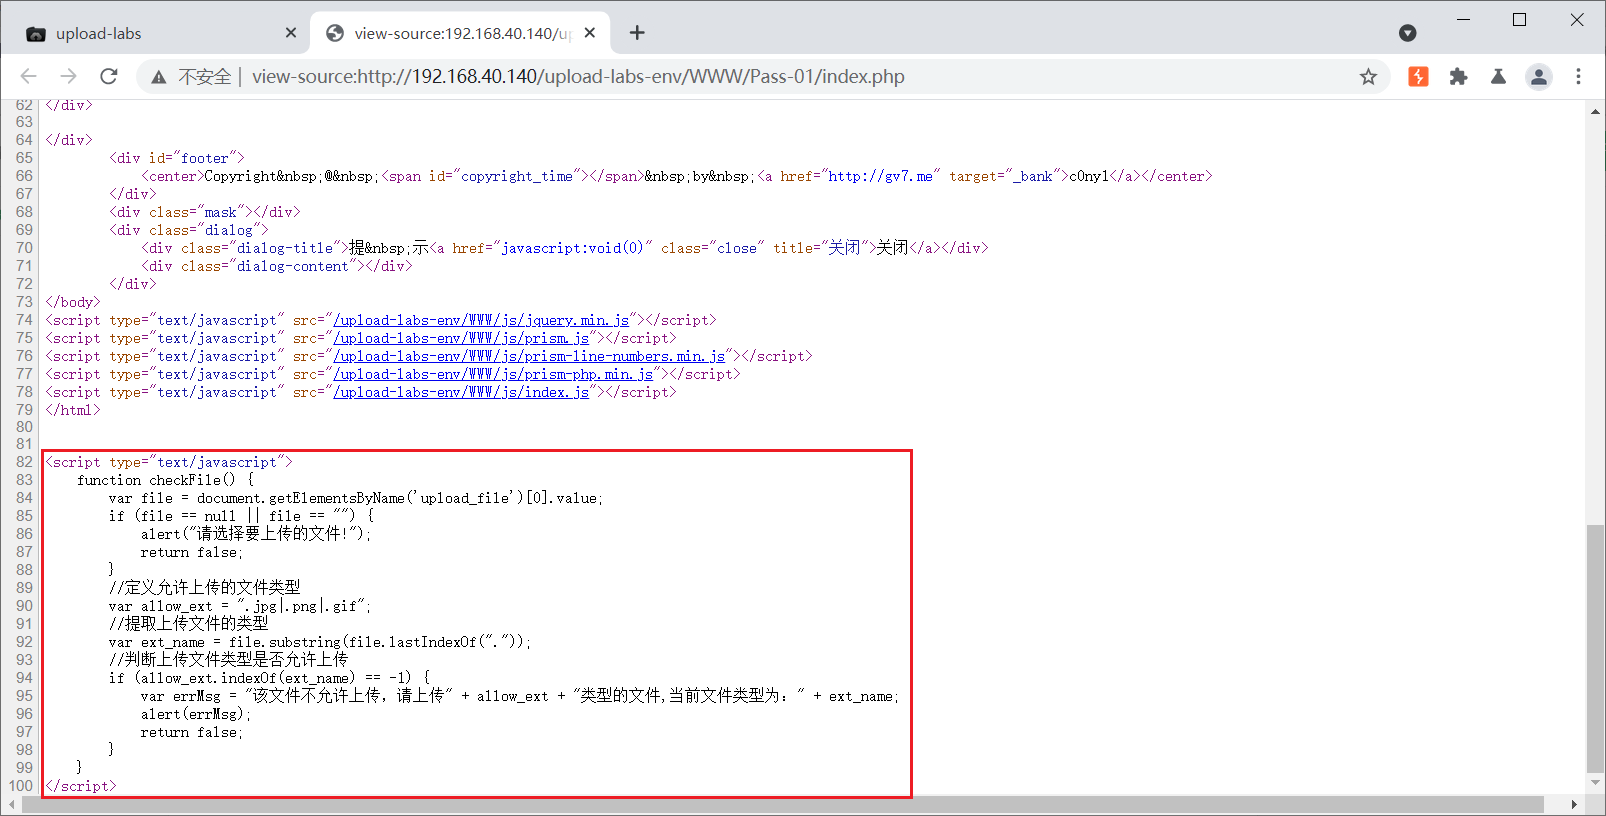Close the view-source tab
Image resolution: width=1606 pixels, height=816 pixels.
590,33
